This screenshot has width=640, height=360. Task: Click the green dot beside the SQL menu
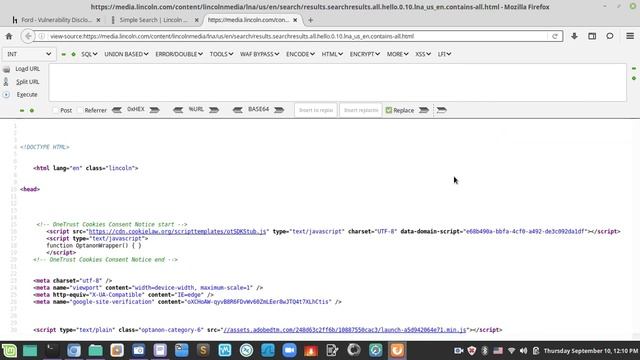click(73, 54)
